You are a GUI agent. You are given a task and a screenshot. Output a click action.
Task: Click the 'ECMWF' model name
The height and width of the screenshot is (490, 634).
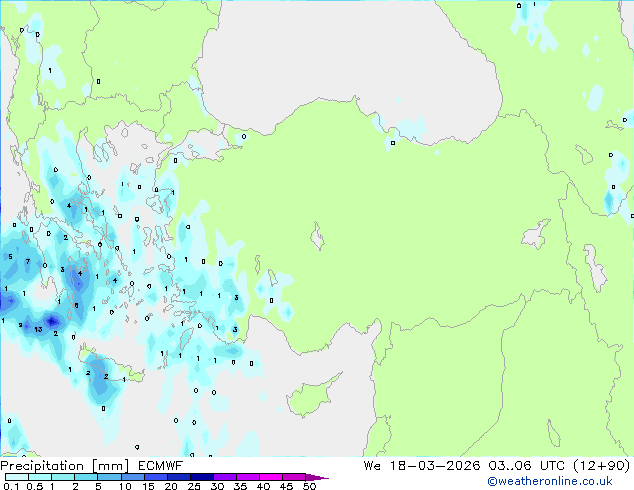tap(161, 466)
